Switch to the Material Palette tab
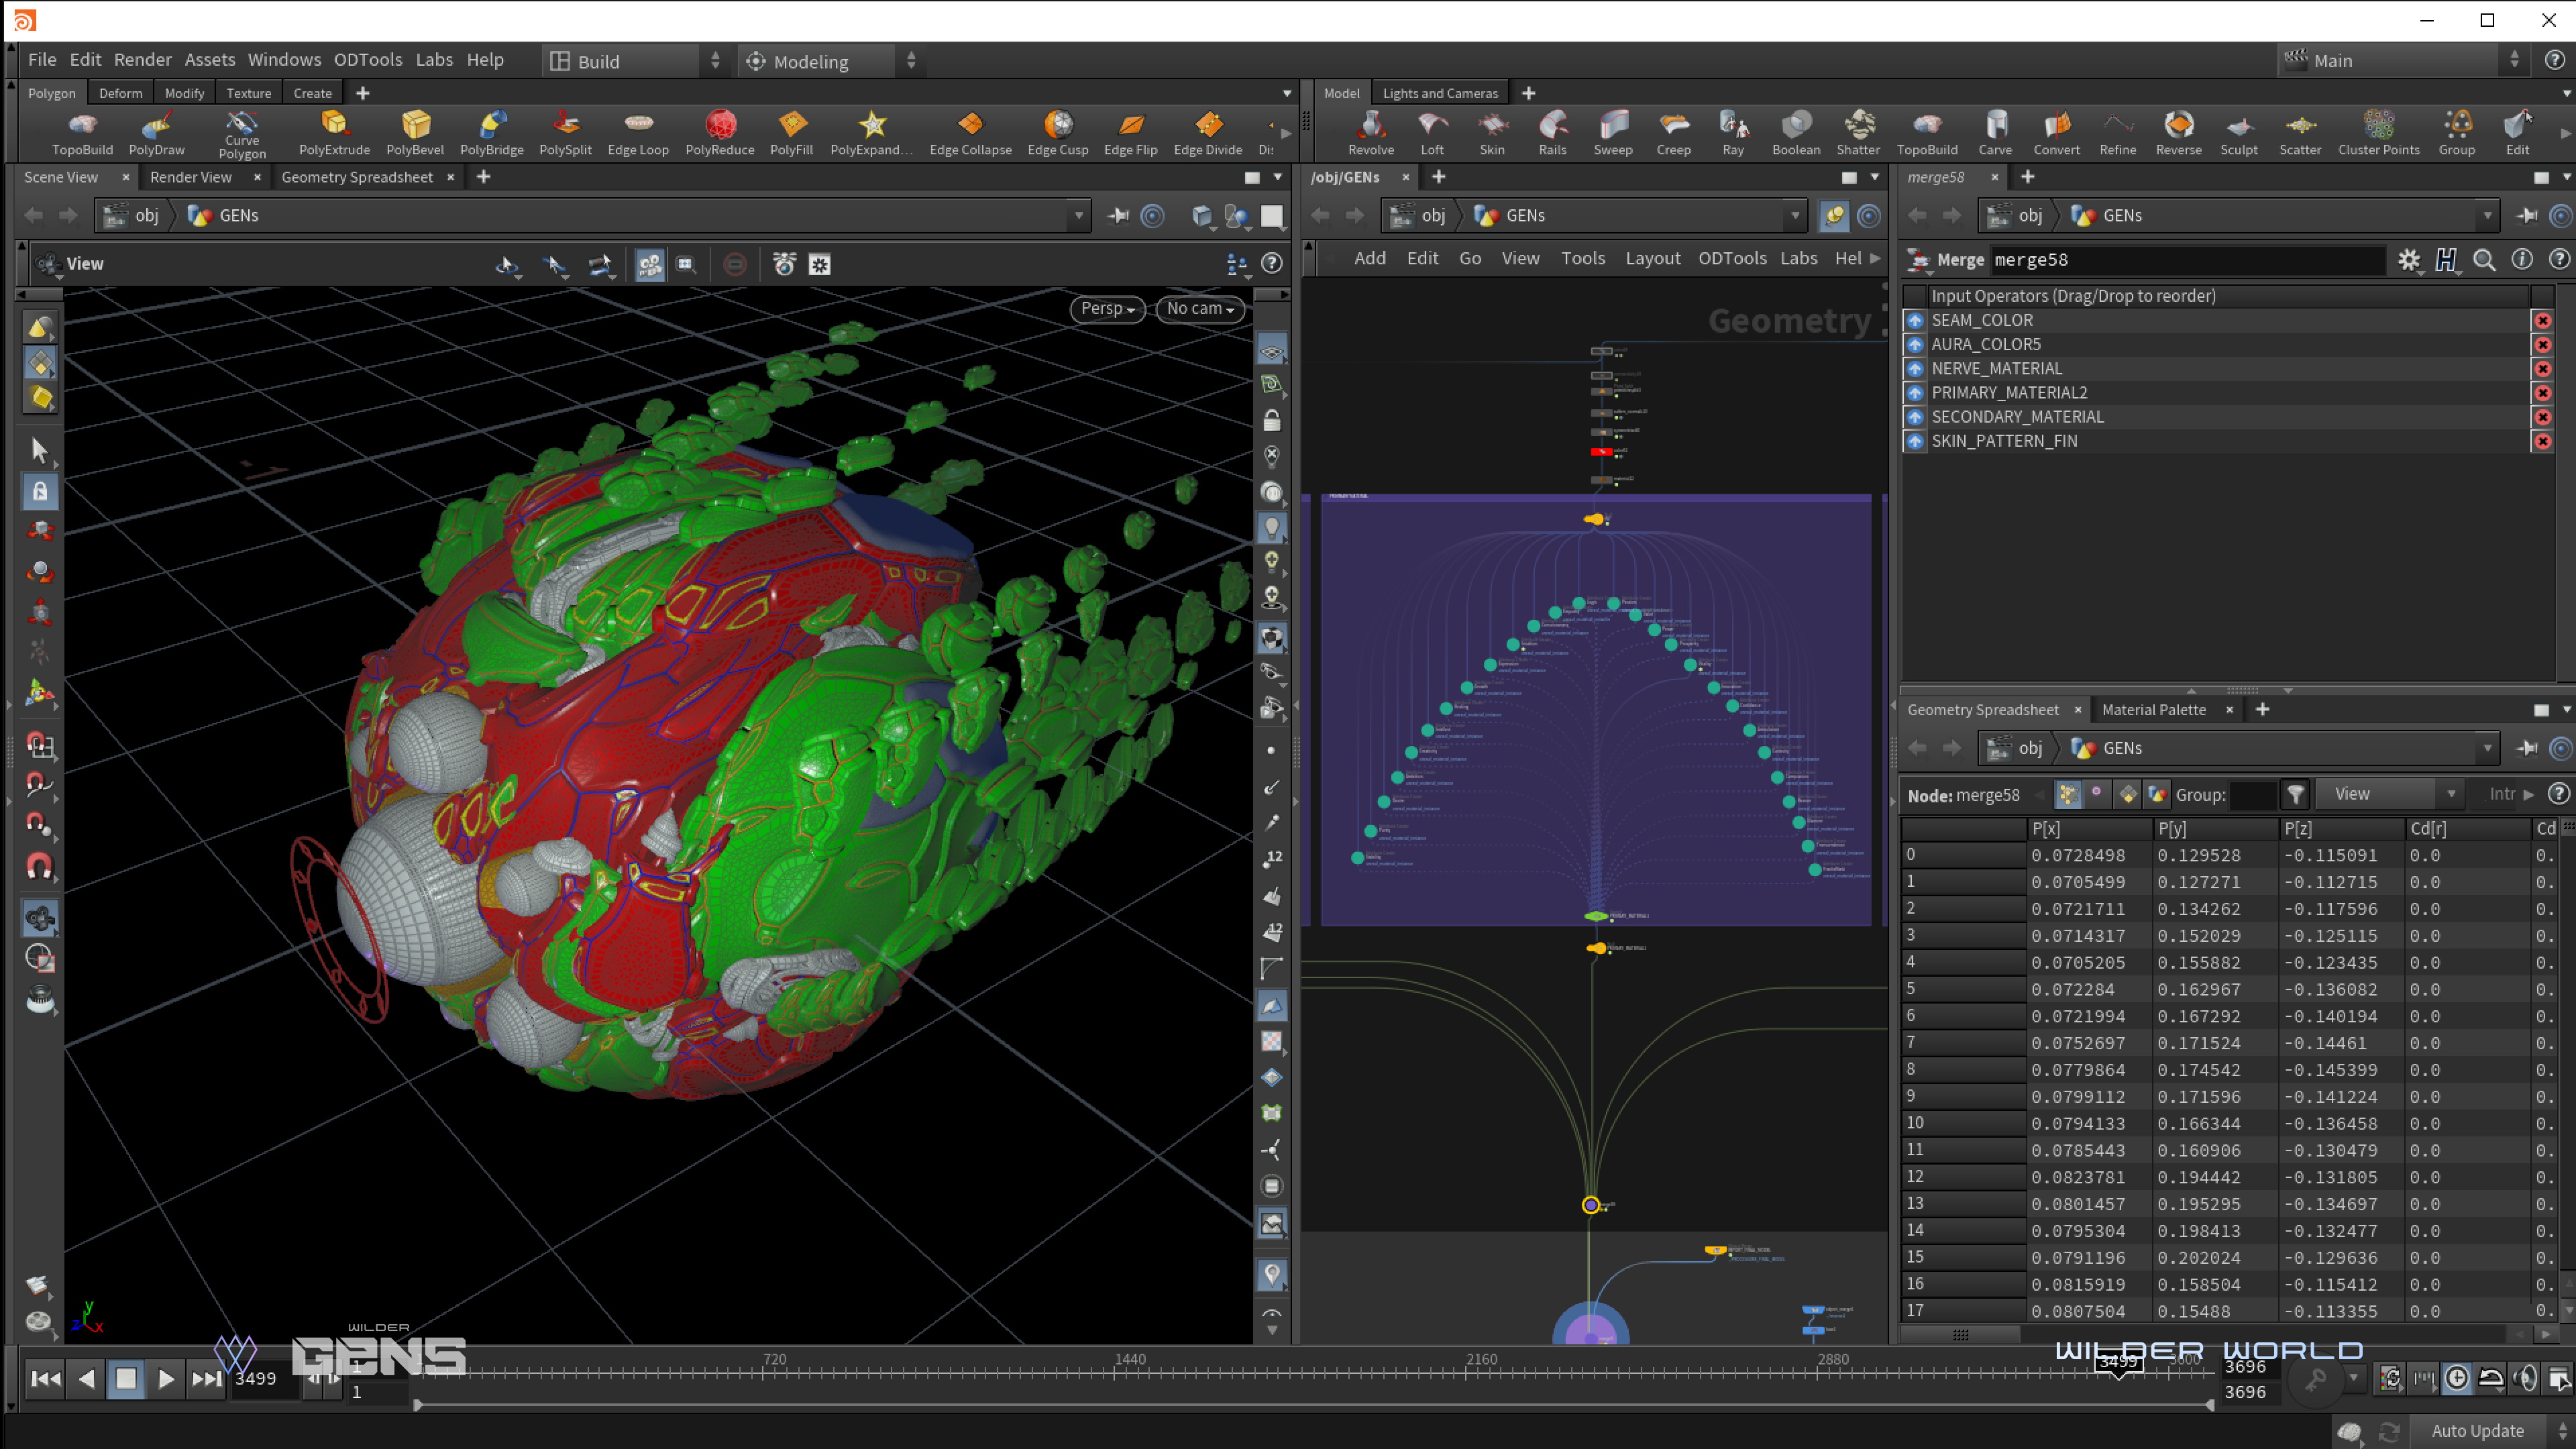This screenshot has height=1449, width=2576. click(x=2153, y=710)
